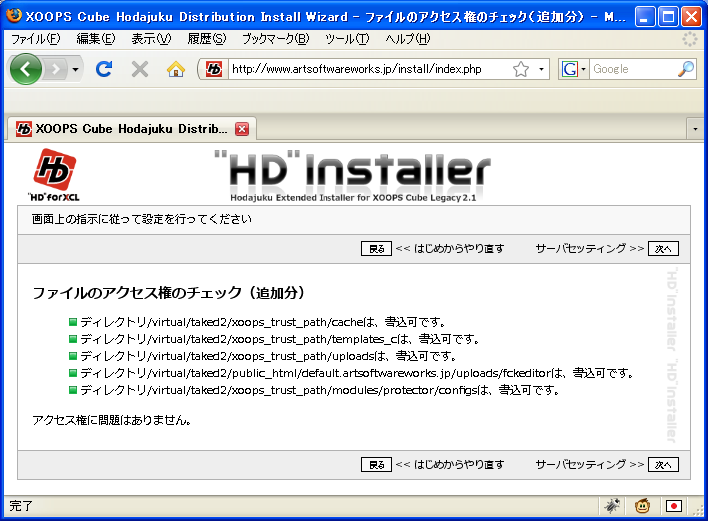Screen dimensions: 708x521
Task: Open the 編集(E) menu
Action: coord(96,39)
